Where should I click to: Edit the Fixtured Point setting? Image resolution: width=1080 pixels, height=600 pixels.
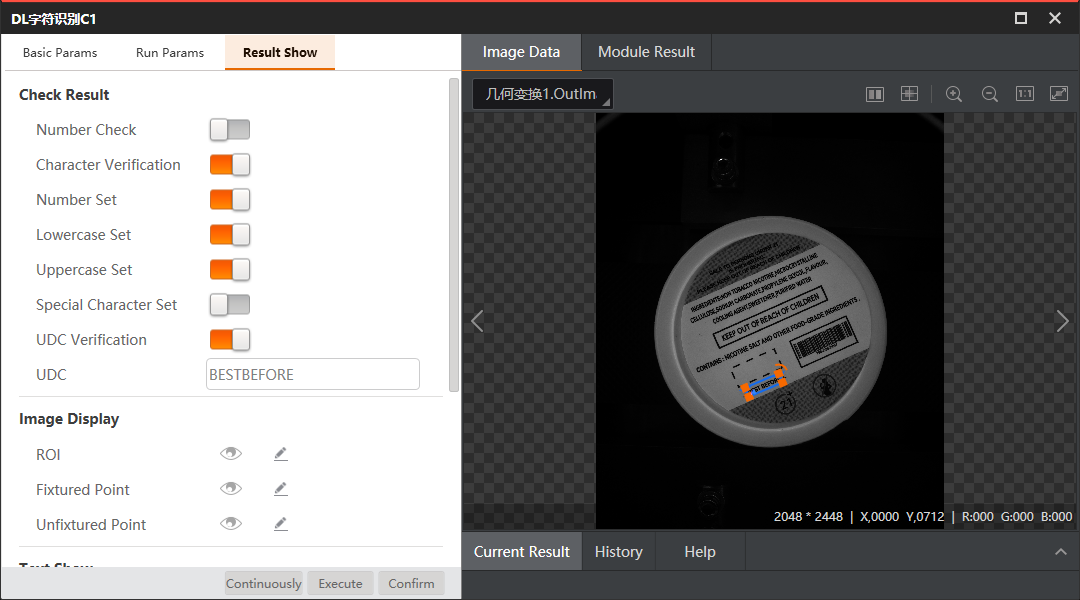pos(281,488)
